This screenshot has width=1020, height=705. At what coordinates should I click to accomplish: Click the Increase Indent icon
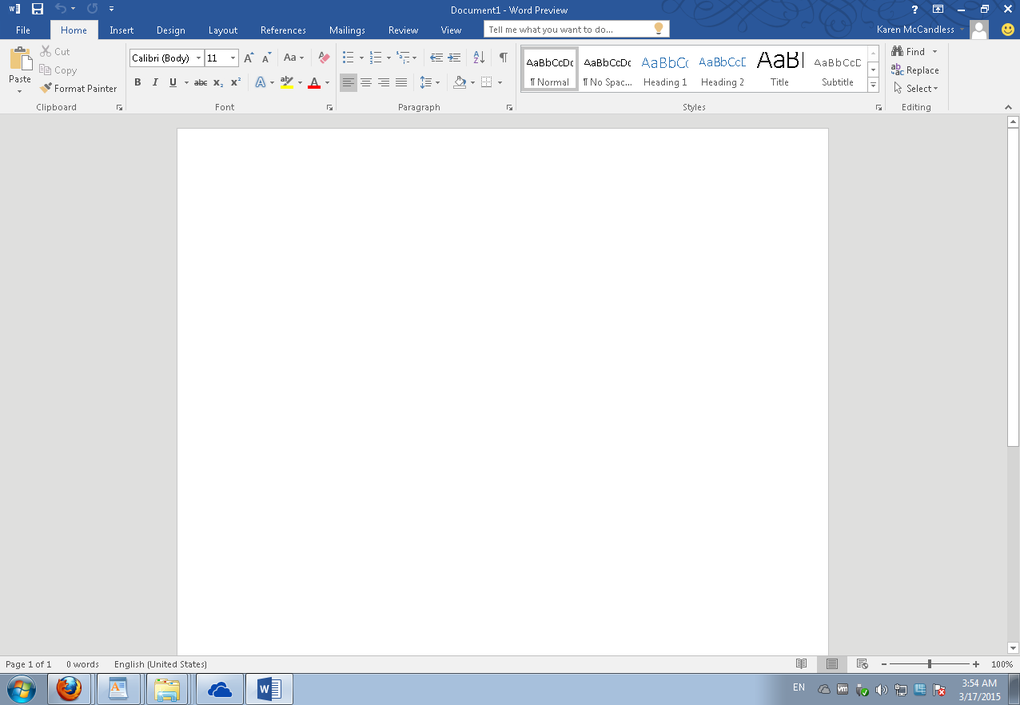454,58
